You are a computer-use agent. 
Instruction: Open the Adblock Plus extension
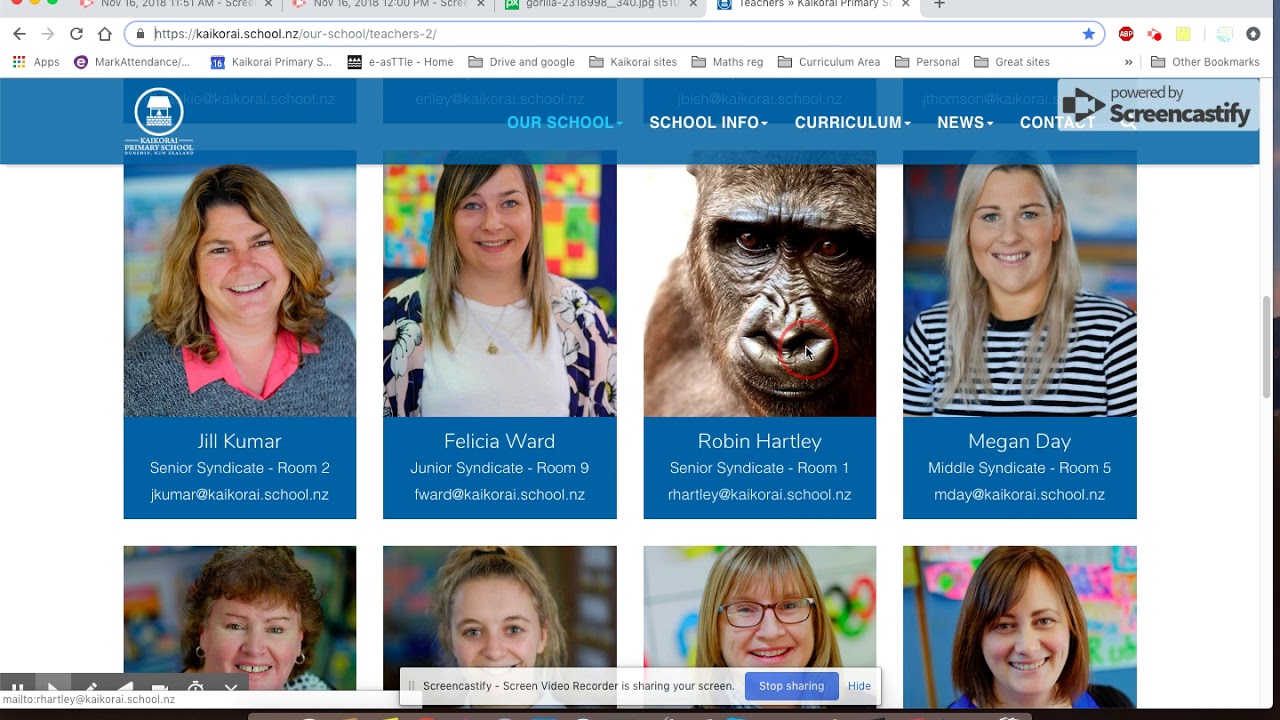pyautogui.click(x=1126, y=34)
